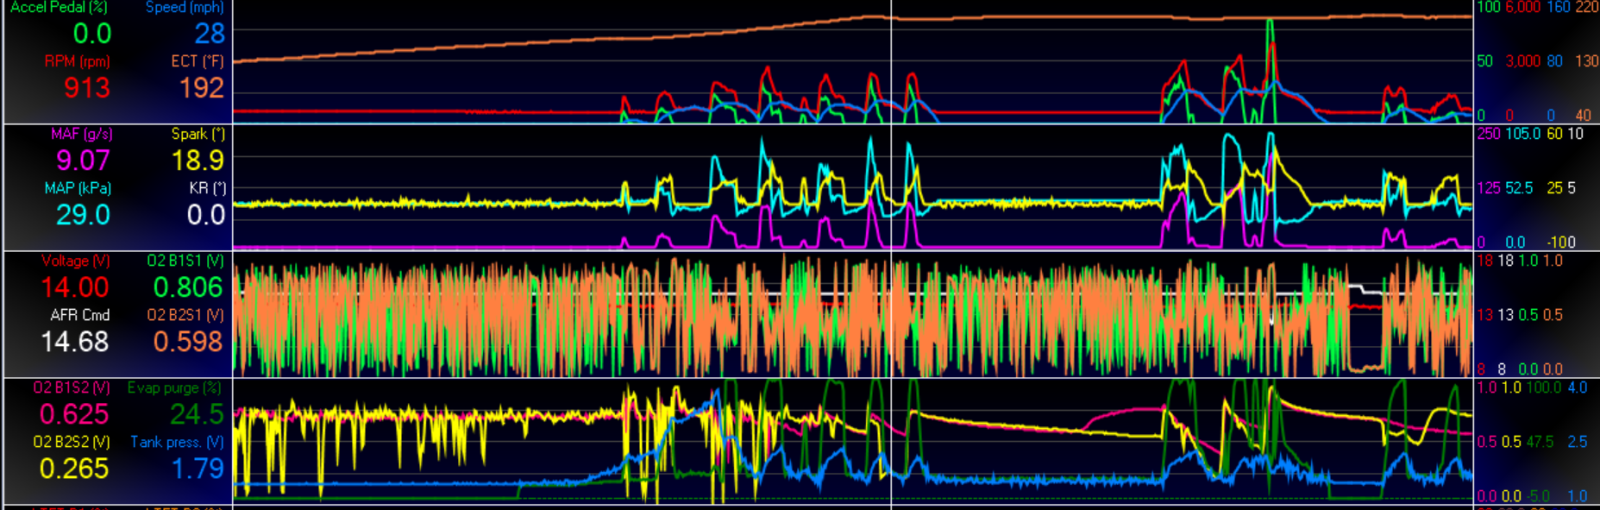Click the 52.5 MAP axis midpoint
This screenshot has height=510, width=1600.
pyautogui.click(x=1519, y=188)
